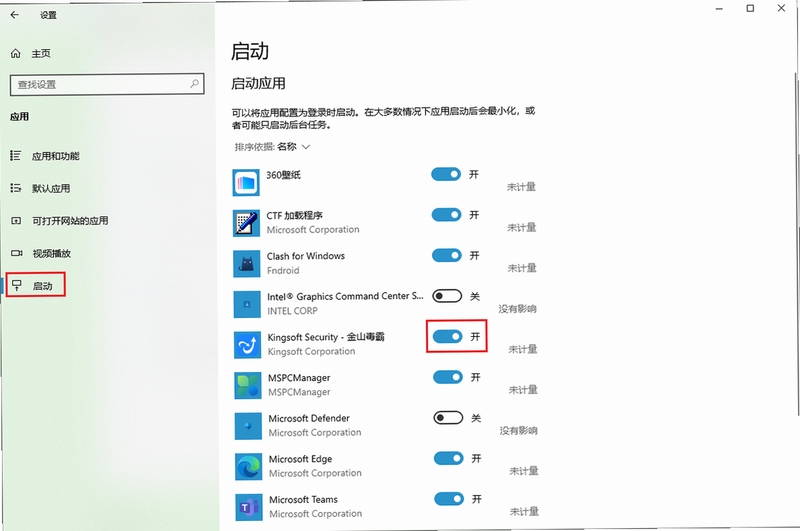Viewport: 800px width, 531px height.
Task: Click the Clash for Windows cat icon
Action: coord(246,264)
